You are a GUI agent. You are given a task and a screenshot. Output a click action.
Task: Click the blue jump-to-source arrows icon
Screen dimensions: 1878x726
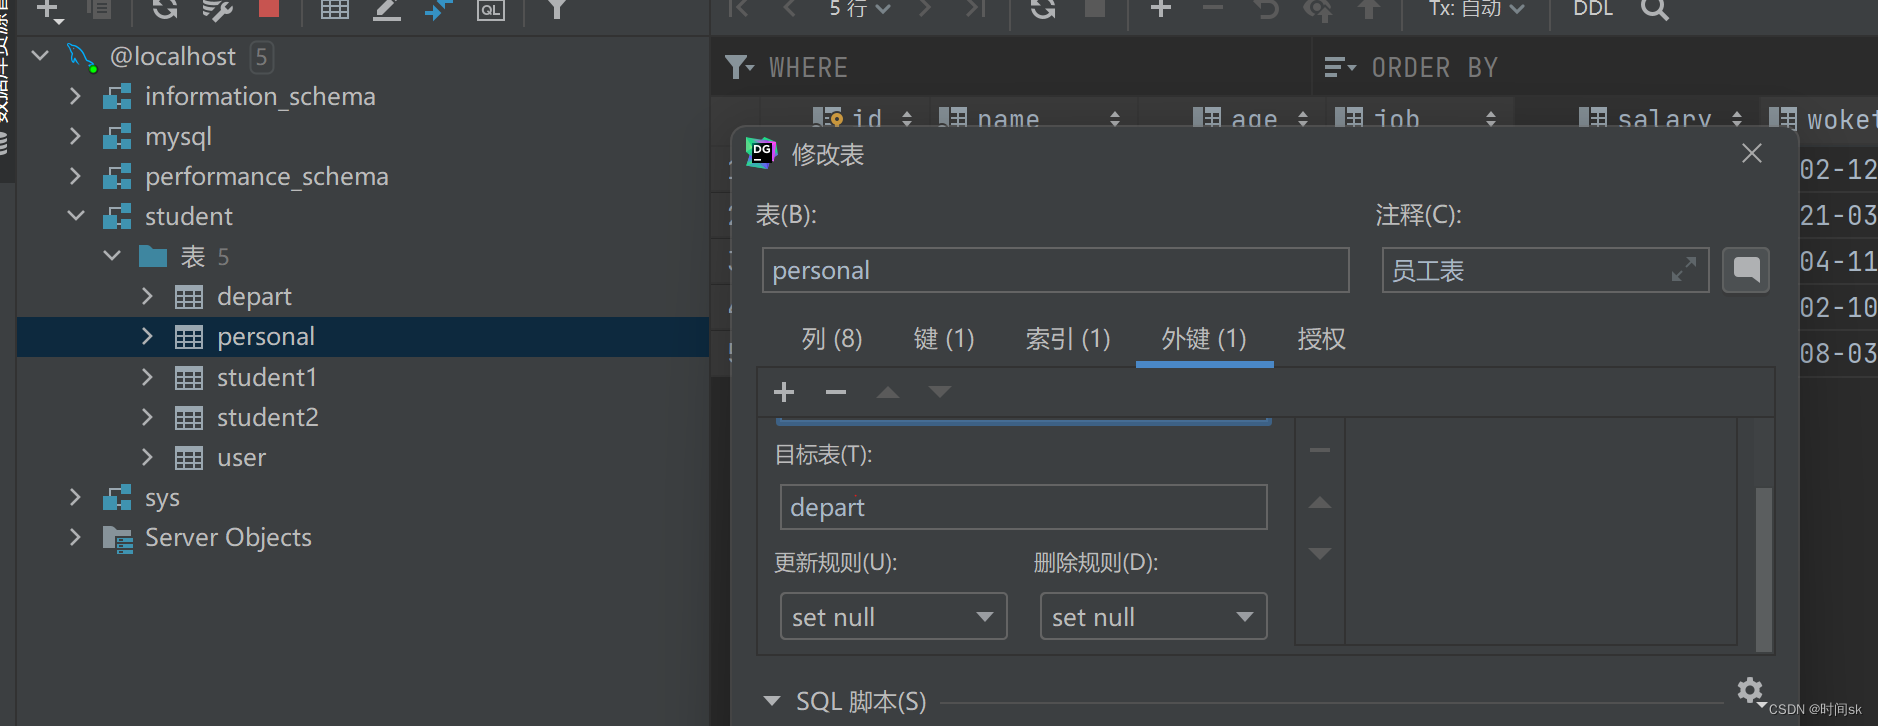(x=438, y=9)
